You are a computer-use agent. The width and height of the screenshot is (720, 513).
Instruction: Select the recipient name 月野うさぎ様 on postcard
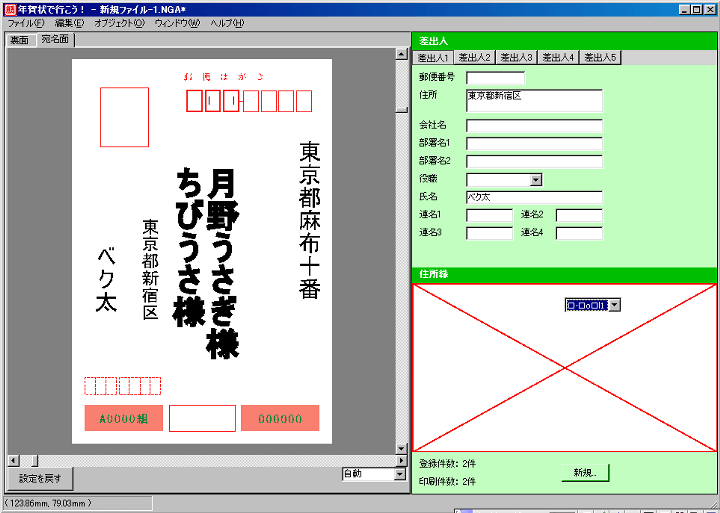(x=223, y=264)
